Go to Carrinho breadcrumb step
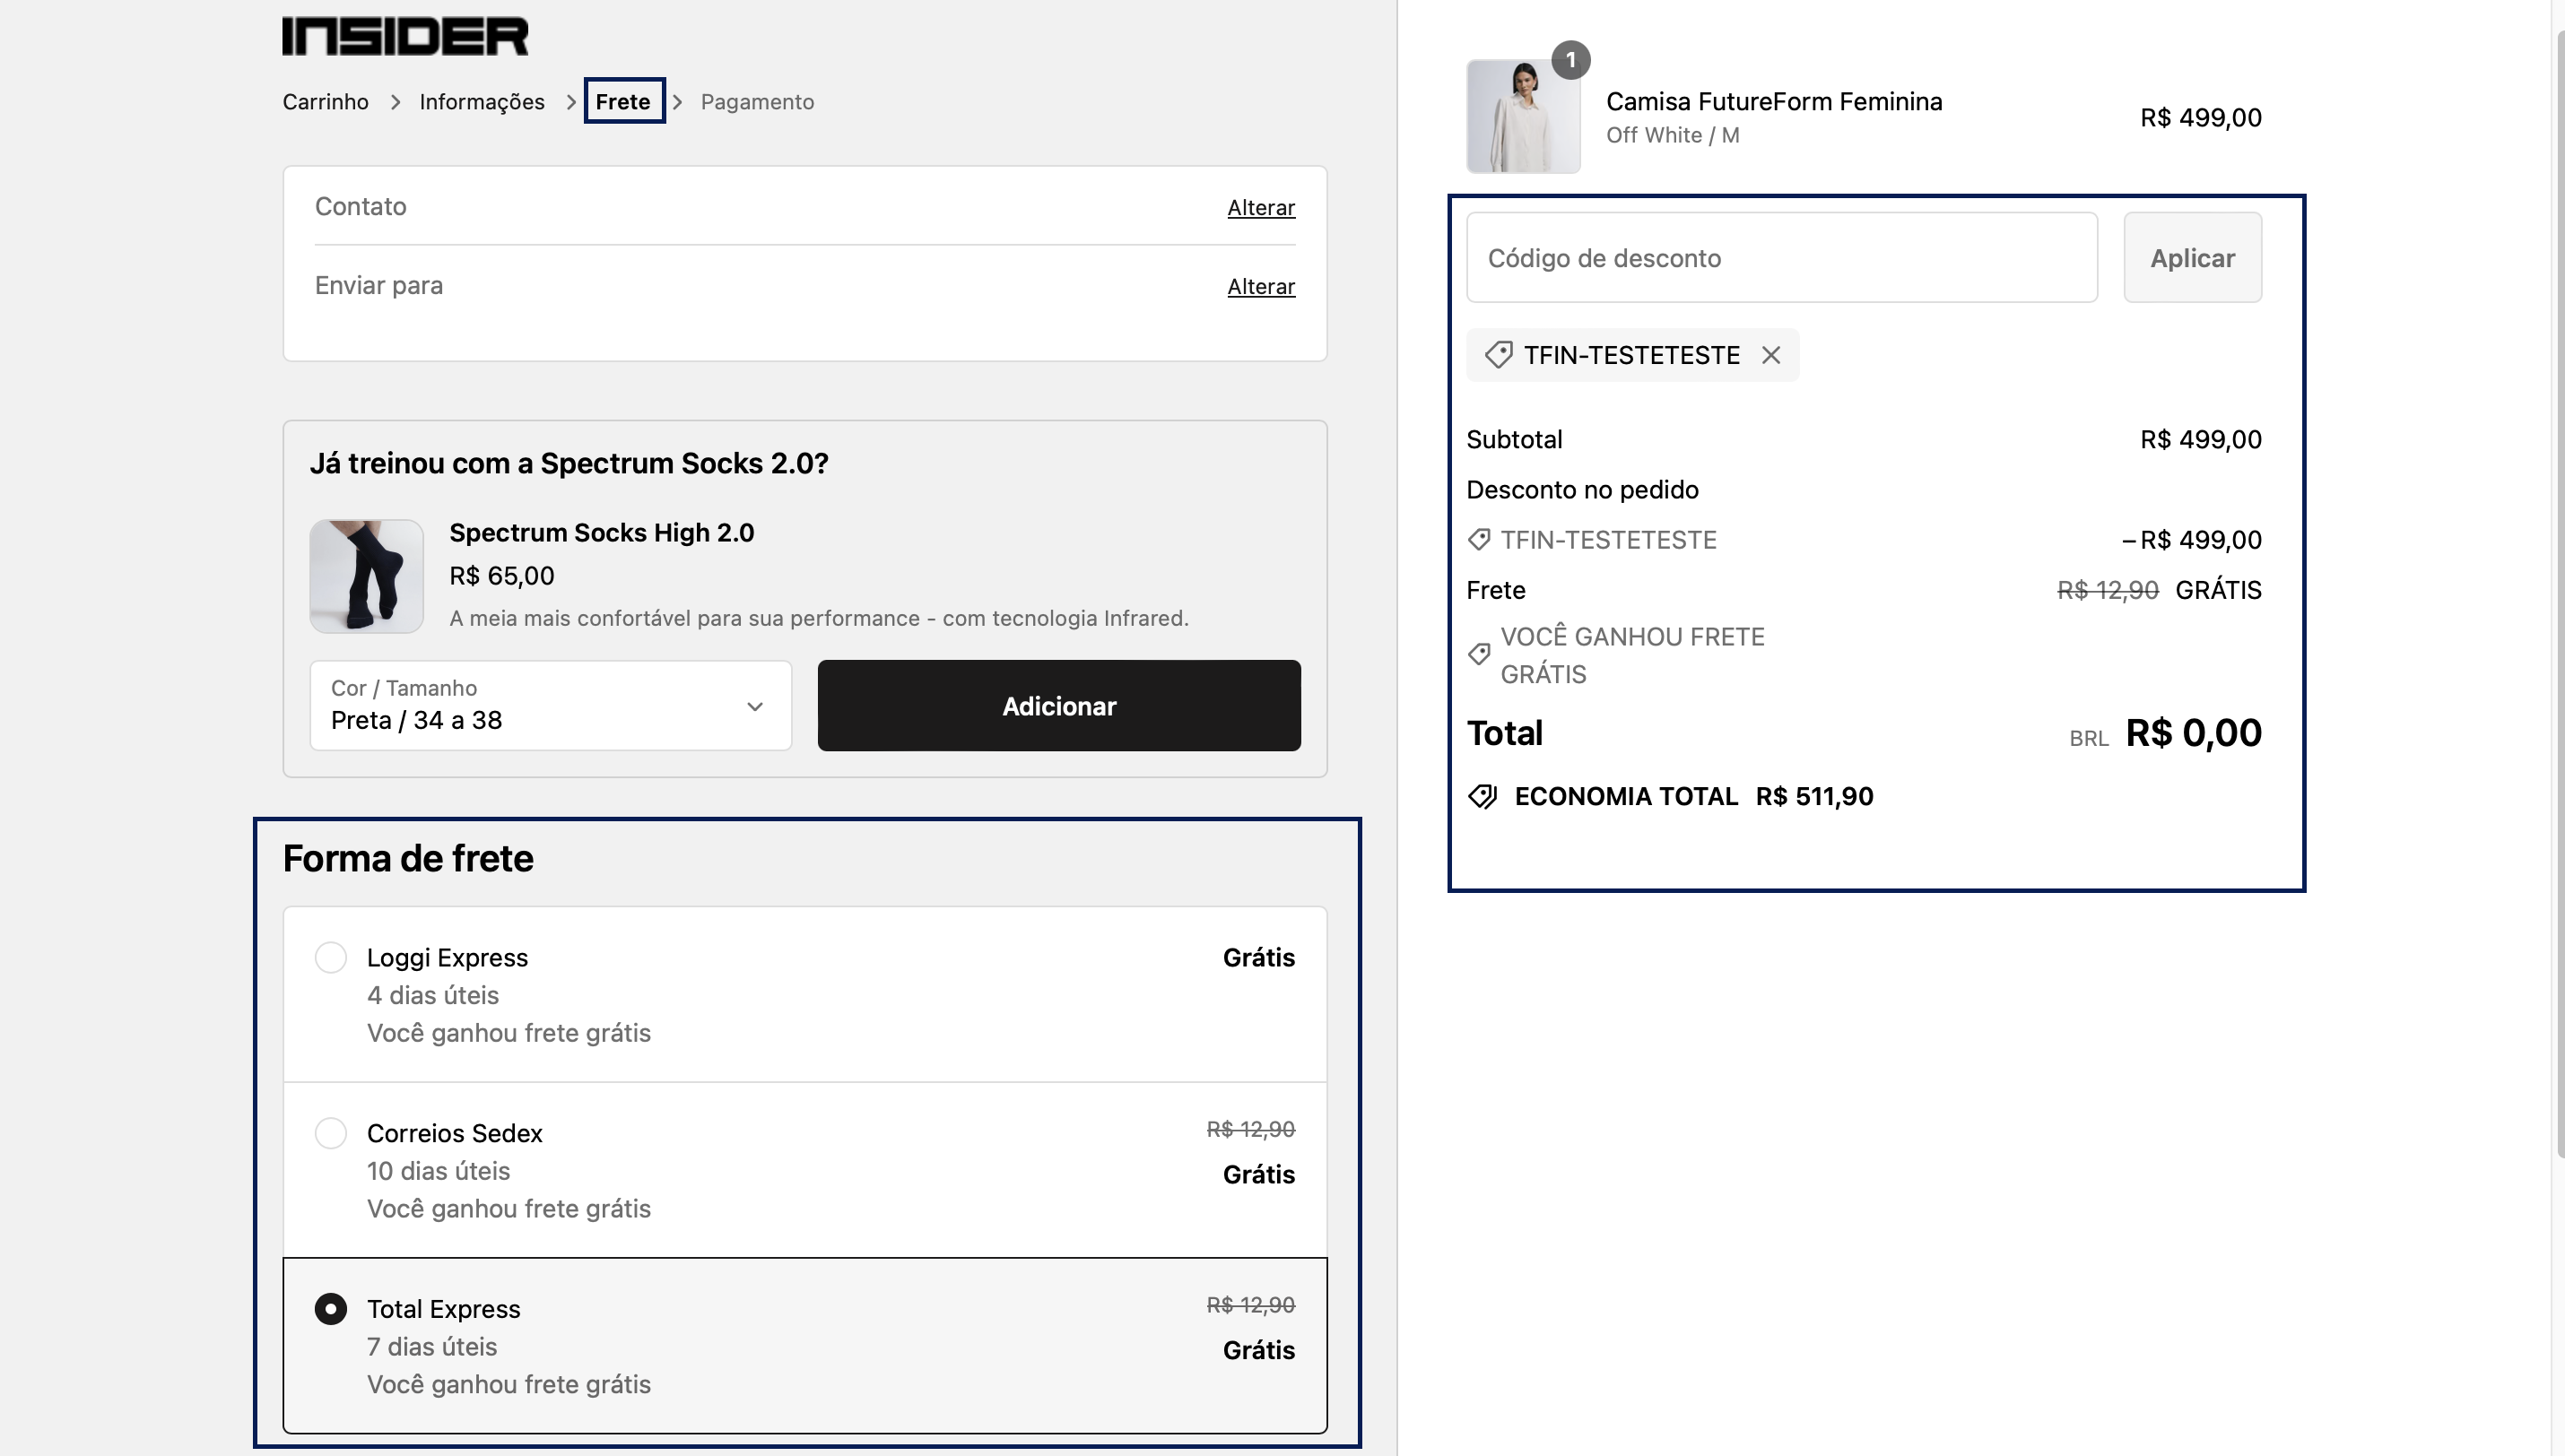Image resolution: width=2565 pixels, height=1456 pixels. (x=325, y=102)
